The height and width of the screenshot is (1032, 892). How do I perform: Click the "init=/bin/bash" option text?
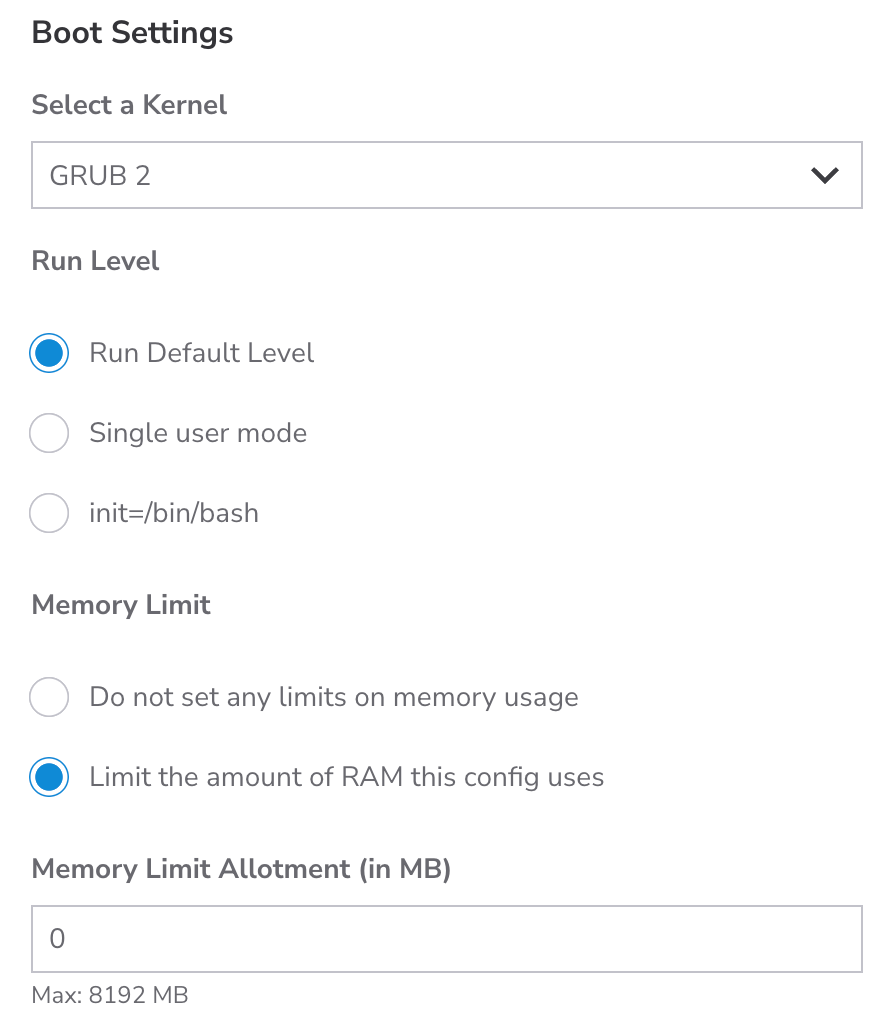(x=174, y=513)
